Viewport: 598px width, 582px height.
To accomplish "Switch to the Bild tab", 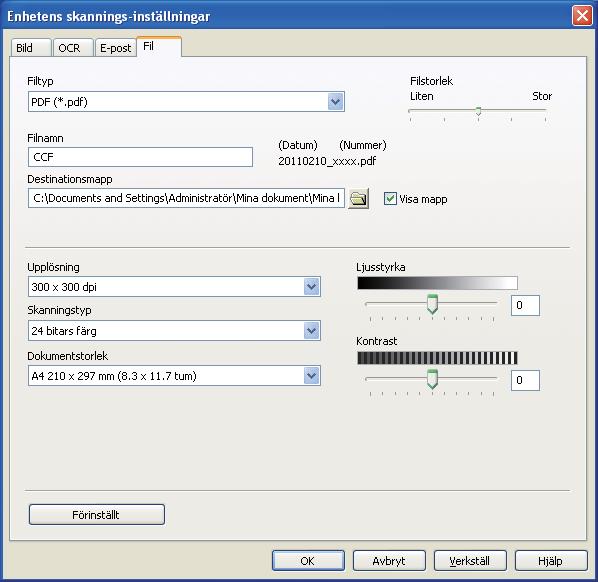I will click(x=31, y=48).
